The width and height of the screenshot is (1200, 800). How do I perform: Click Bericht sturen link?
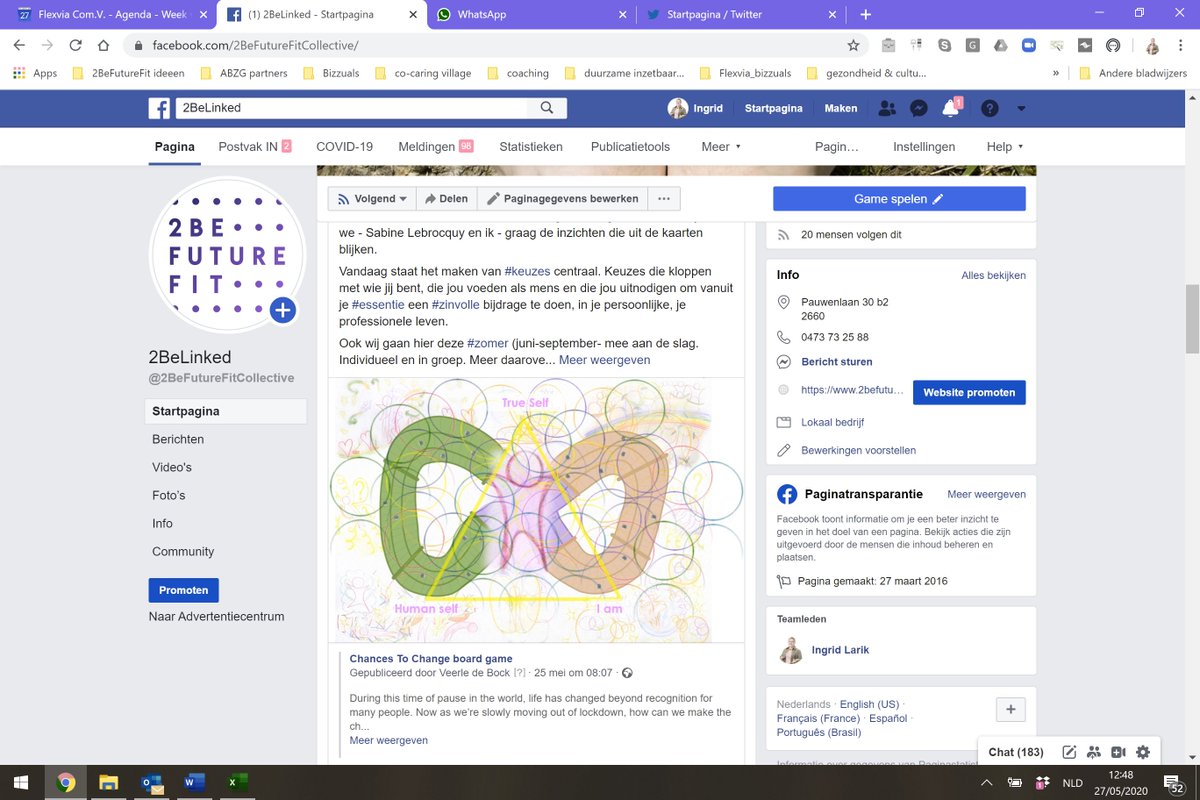(837, 362)
